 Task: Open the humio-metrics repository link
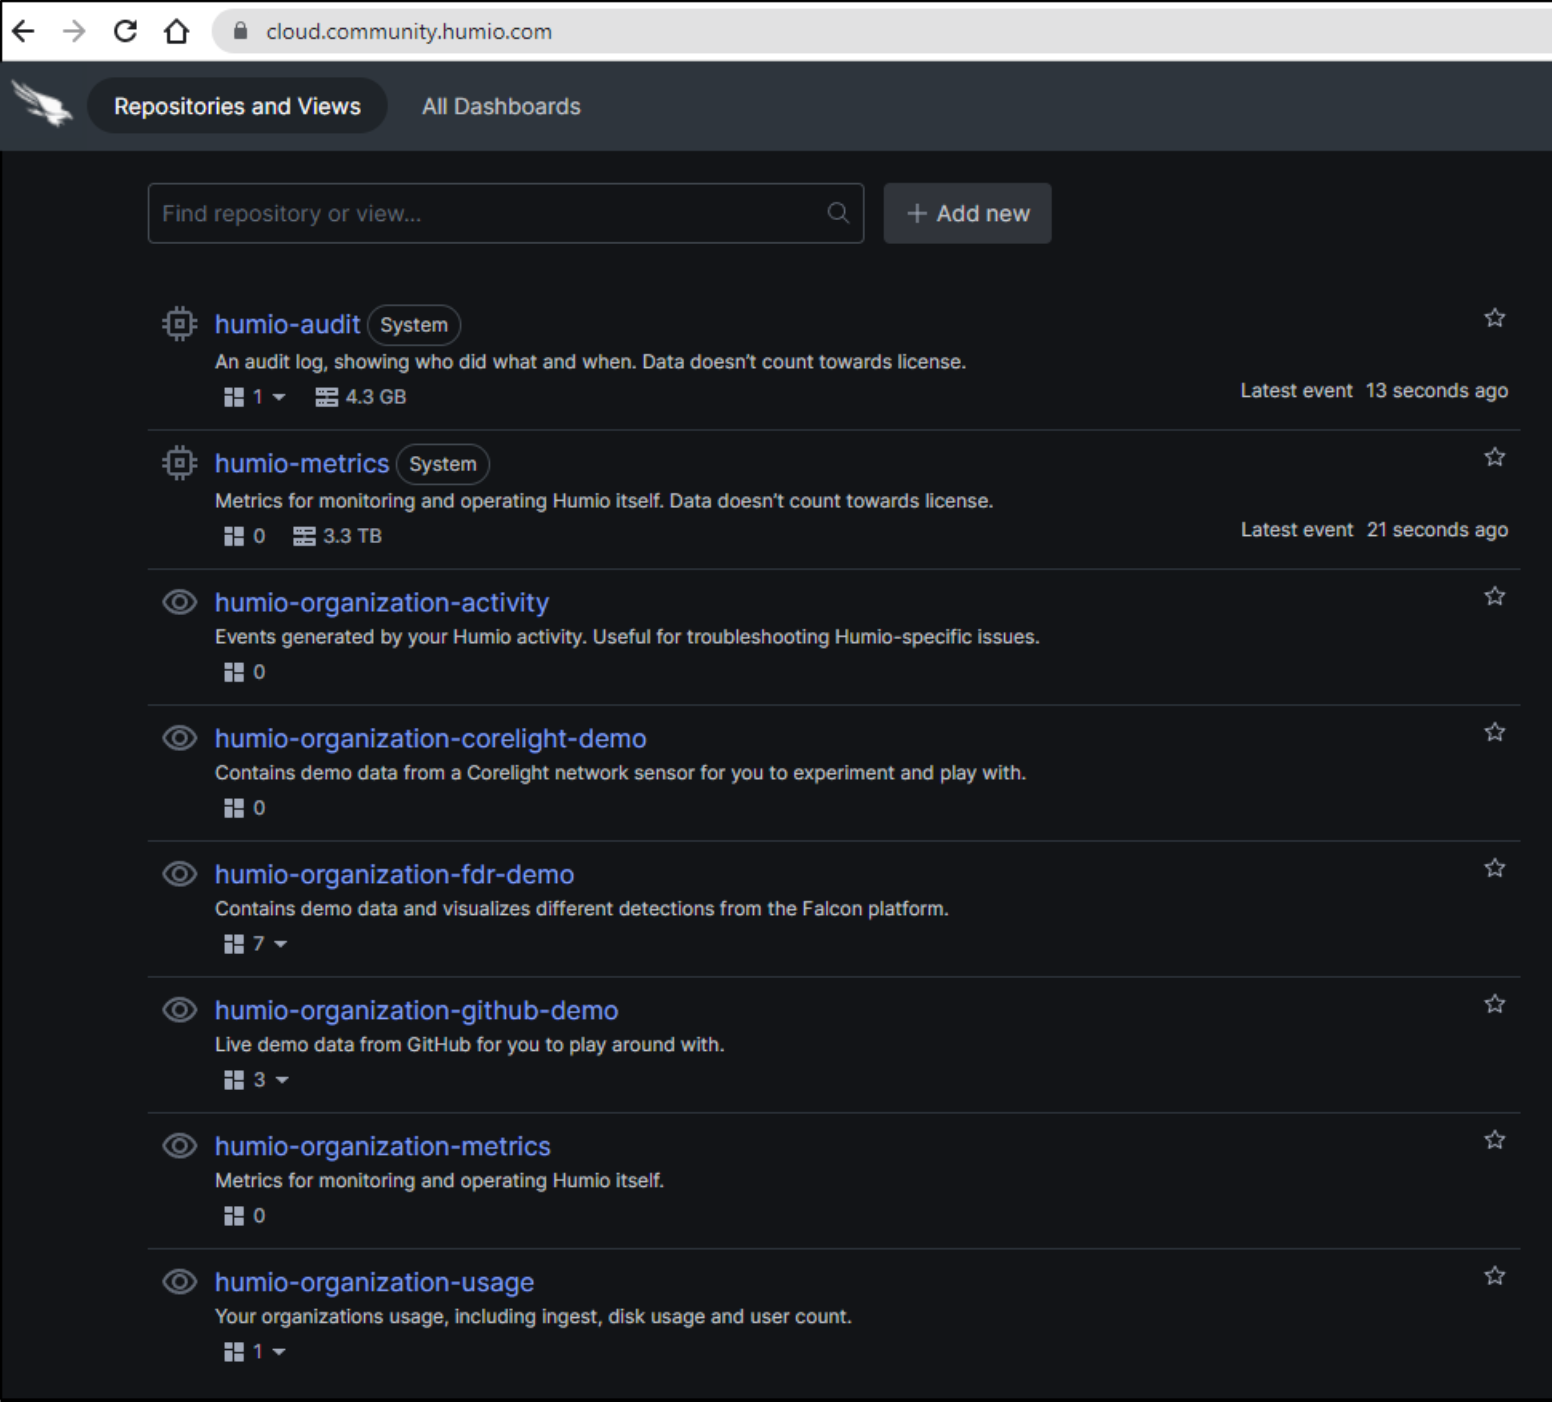point(302,463)
